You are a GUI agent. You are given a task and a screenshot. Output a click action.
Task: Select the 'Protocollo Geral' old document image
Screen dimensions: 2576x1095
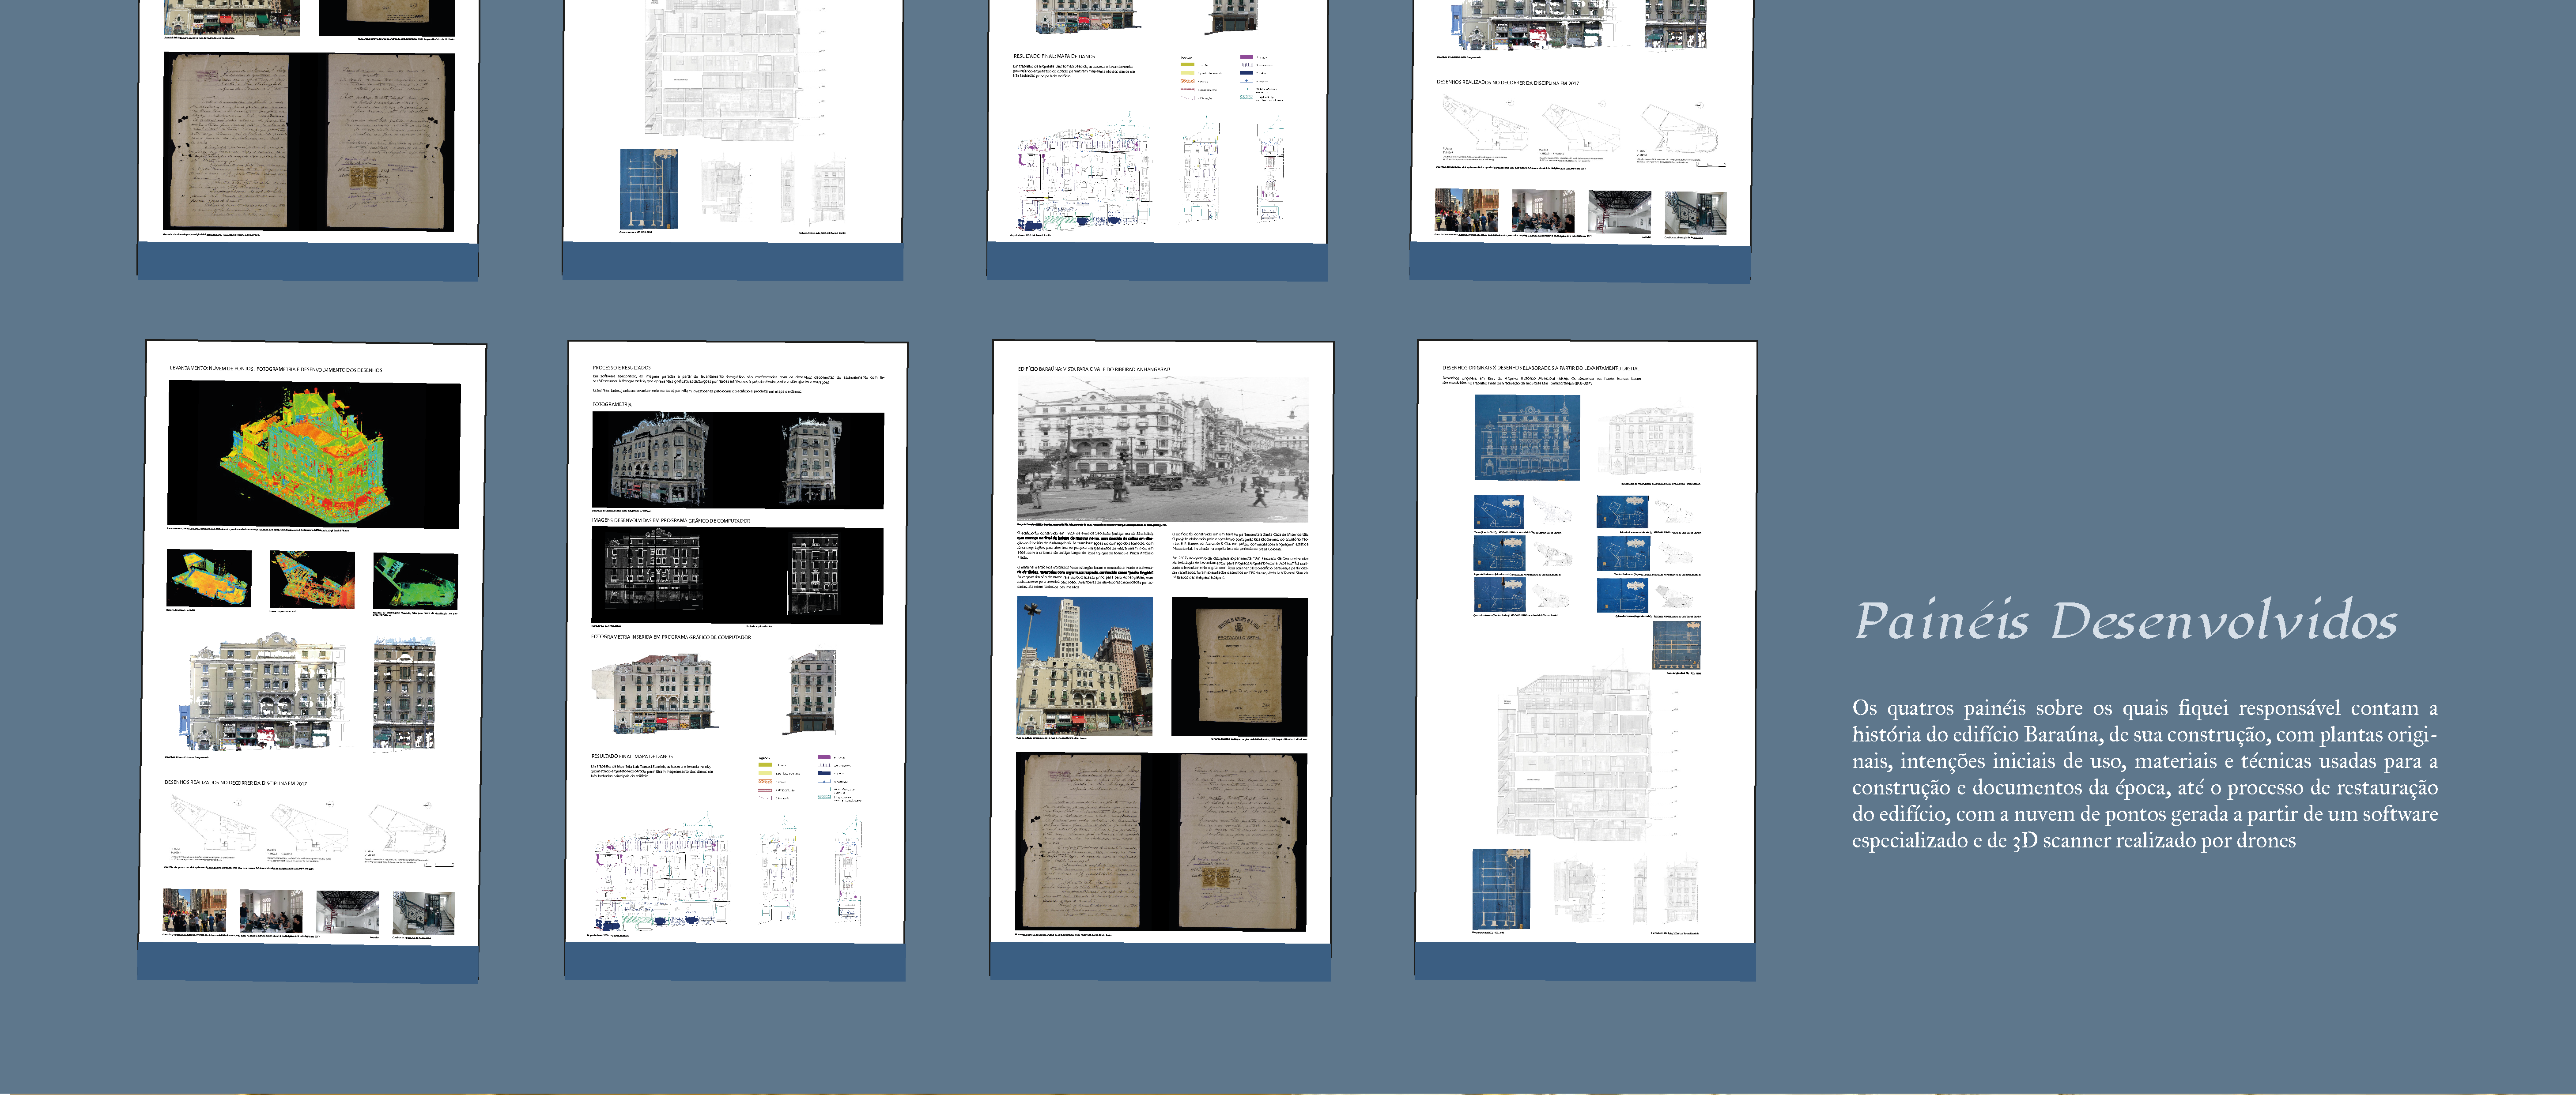pos(1239,666)
